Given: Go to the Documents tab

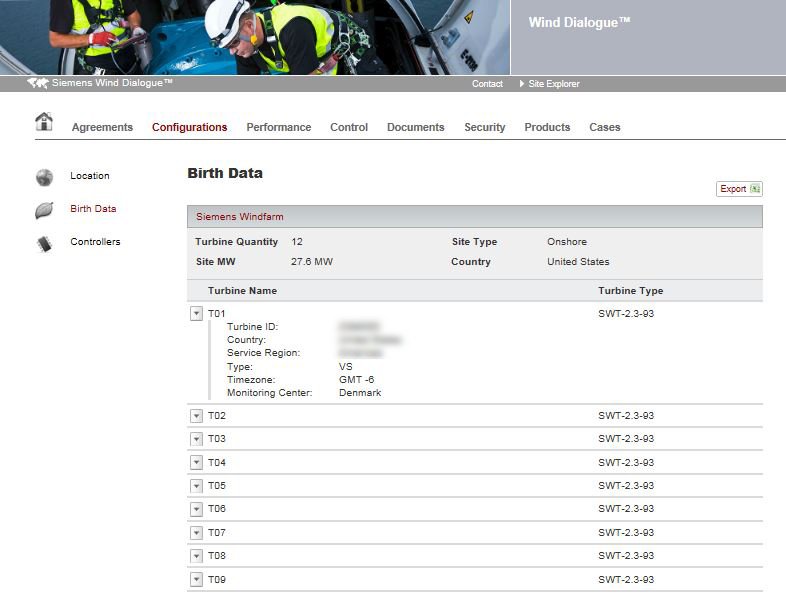Looking at the screenshot, I should pyautogui.click(x=416, y=127).
